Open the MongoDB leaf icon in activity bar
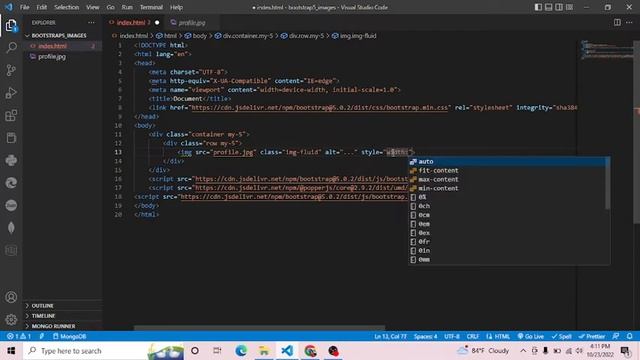The height and width of the screenshot is (360, 640). tap(11, 227)
